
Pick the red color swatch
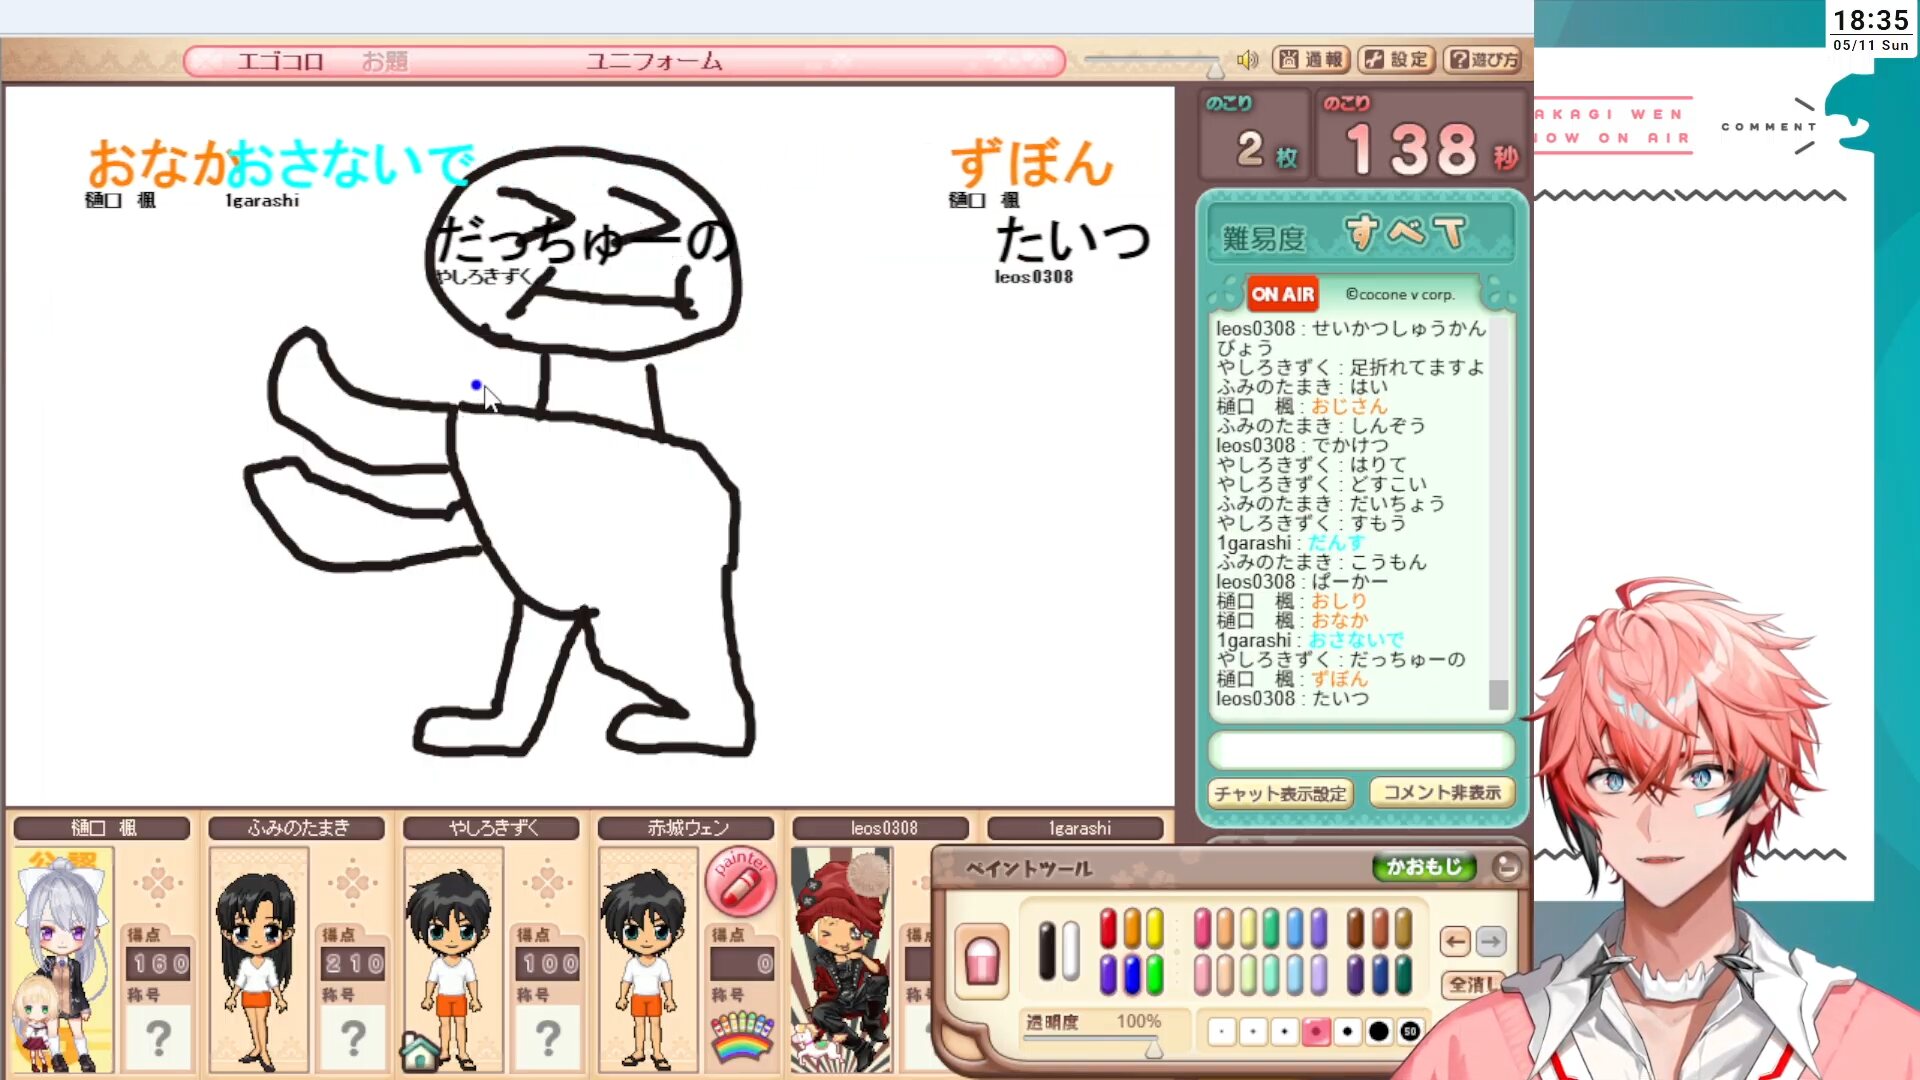click(x=1108, y=928)
